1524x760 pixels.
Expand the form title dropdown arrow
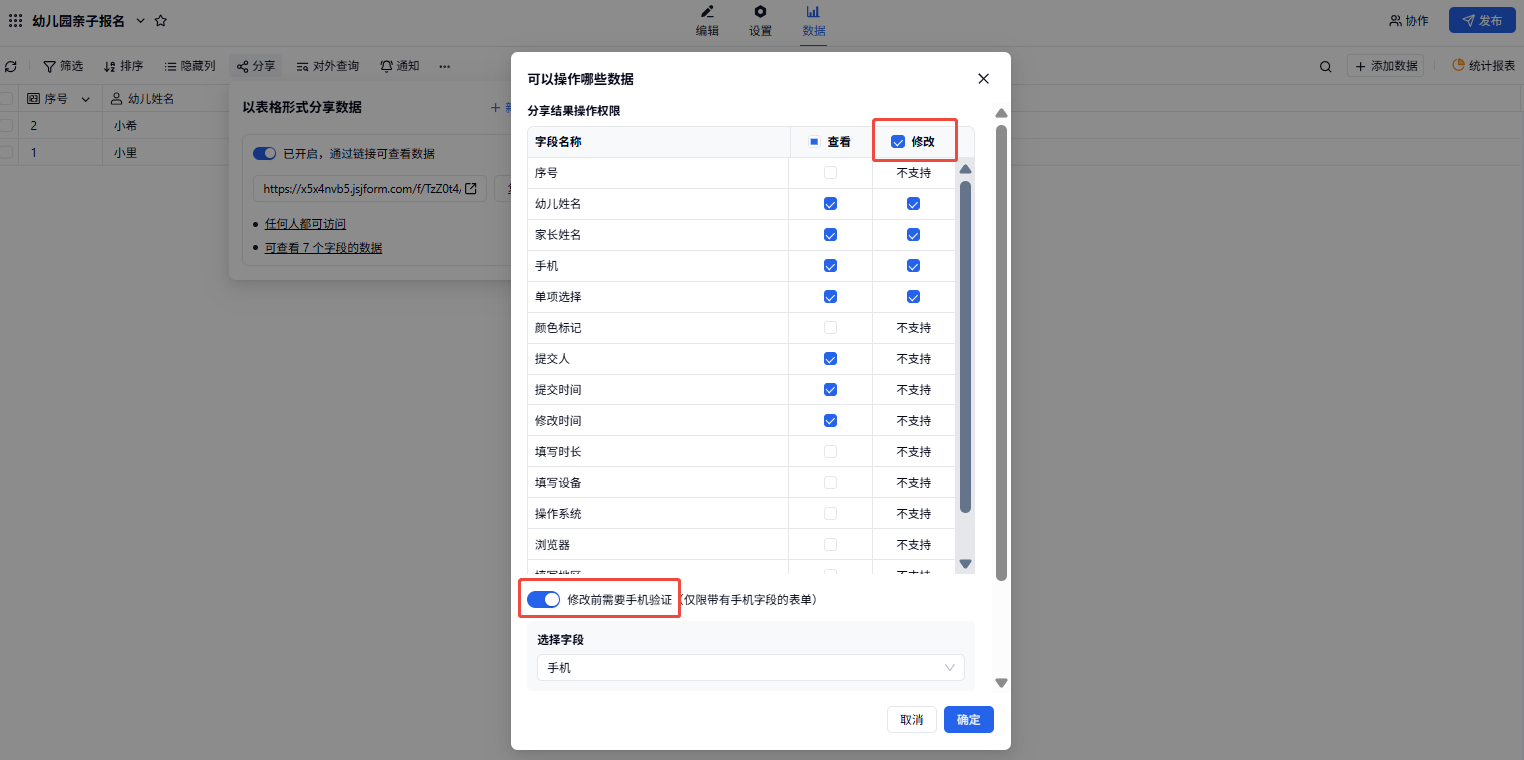click(140, 20)
